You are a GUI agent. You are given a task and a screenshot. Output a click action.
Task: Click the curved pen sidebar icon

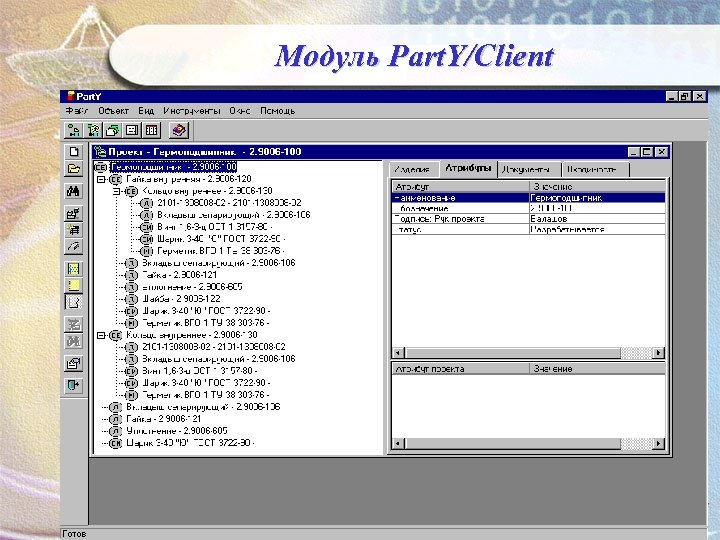(73, 247)
